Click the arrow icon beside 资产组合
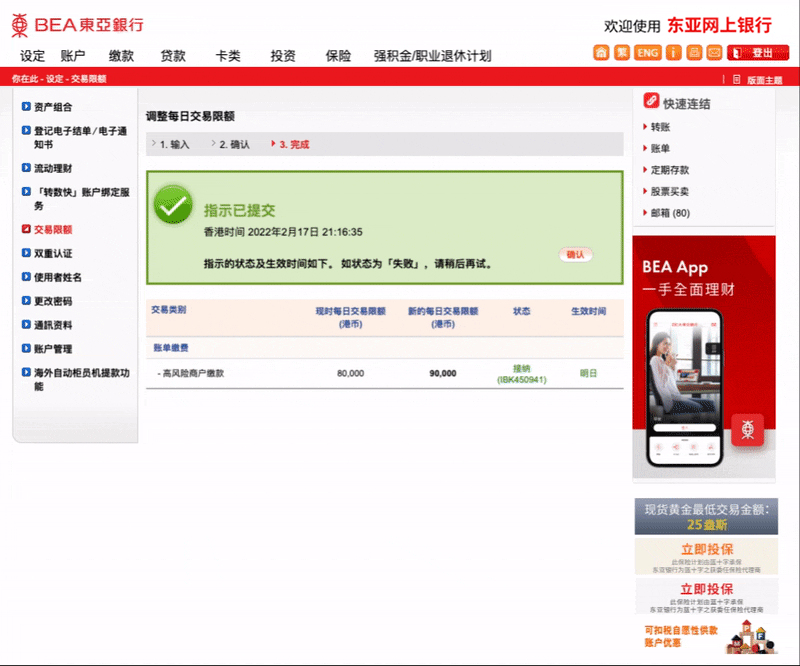Viewport: 800px width, 666px height. click(x=26, y=106)
